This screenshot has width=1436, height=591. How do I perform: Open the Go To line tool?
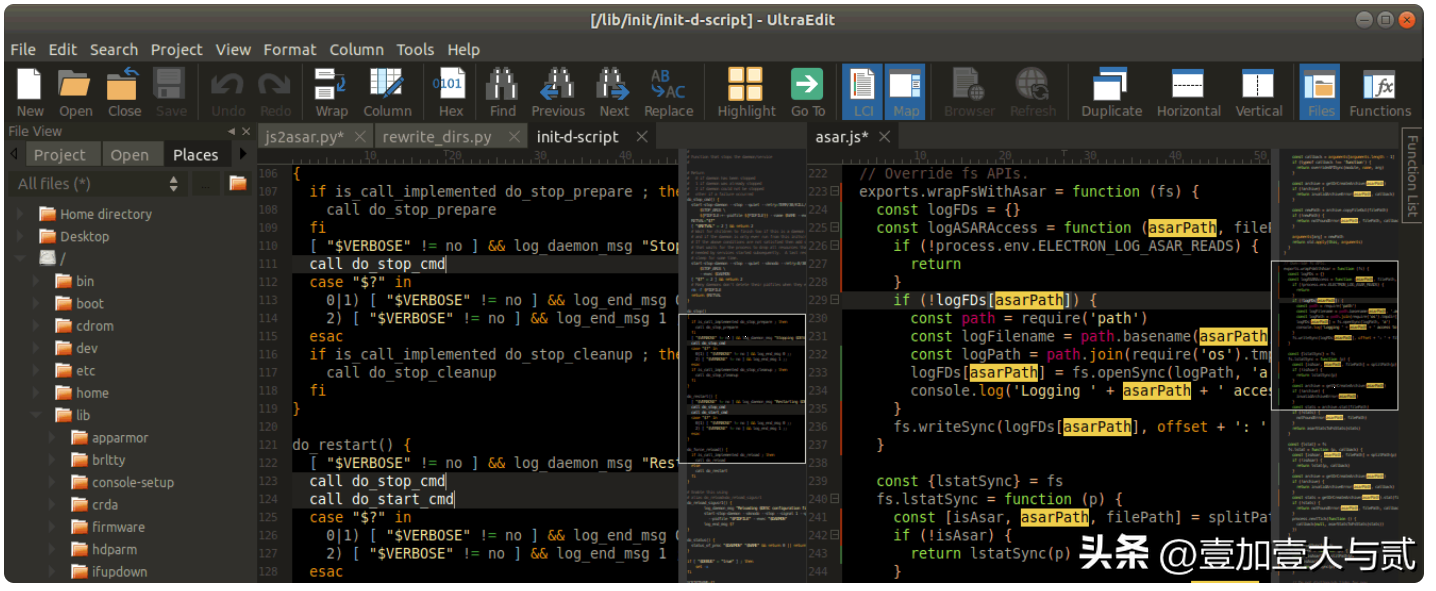click(808, 93)
